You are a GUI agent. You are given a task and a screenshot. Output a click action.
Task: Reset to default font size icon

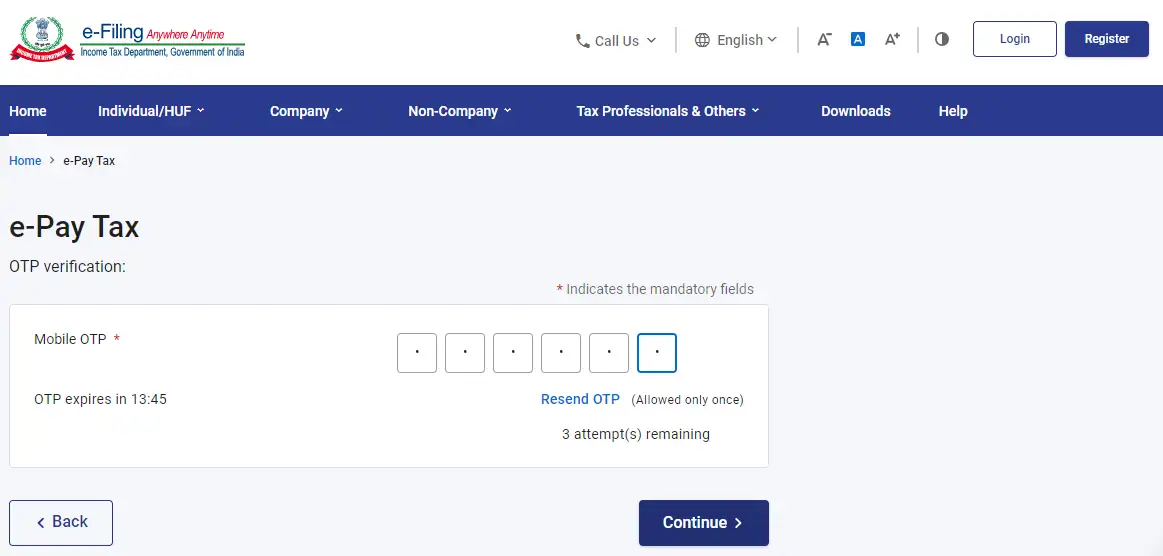point(857,40)
